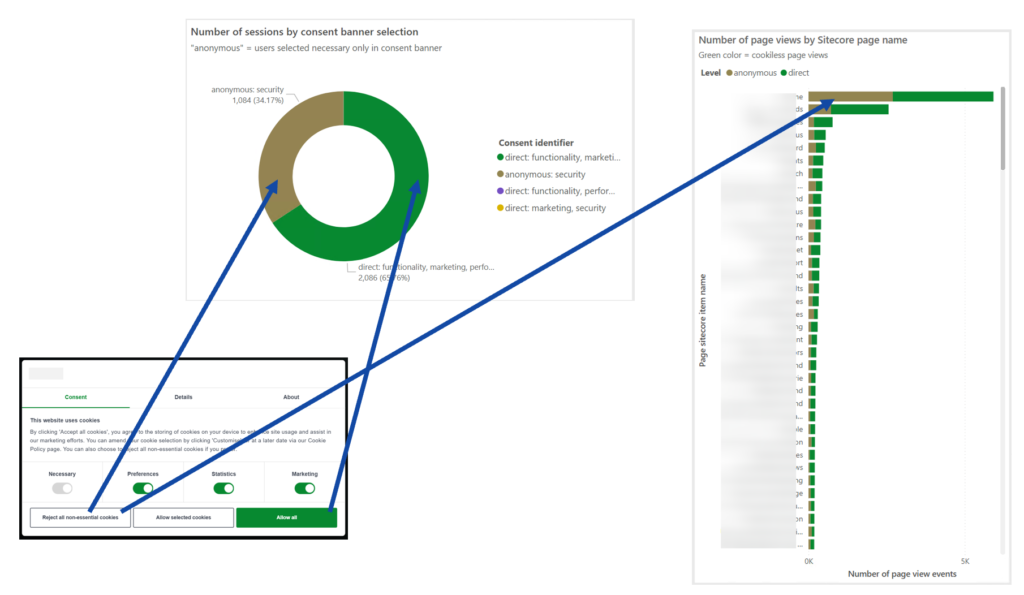Click the anonymous level legend dot in bar chart
This screenshot has height=595, width=1024.
pyautogui.click(x=730, y=73)
